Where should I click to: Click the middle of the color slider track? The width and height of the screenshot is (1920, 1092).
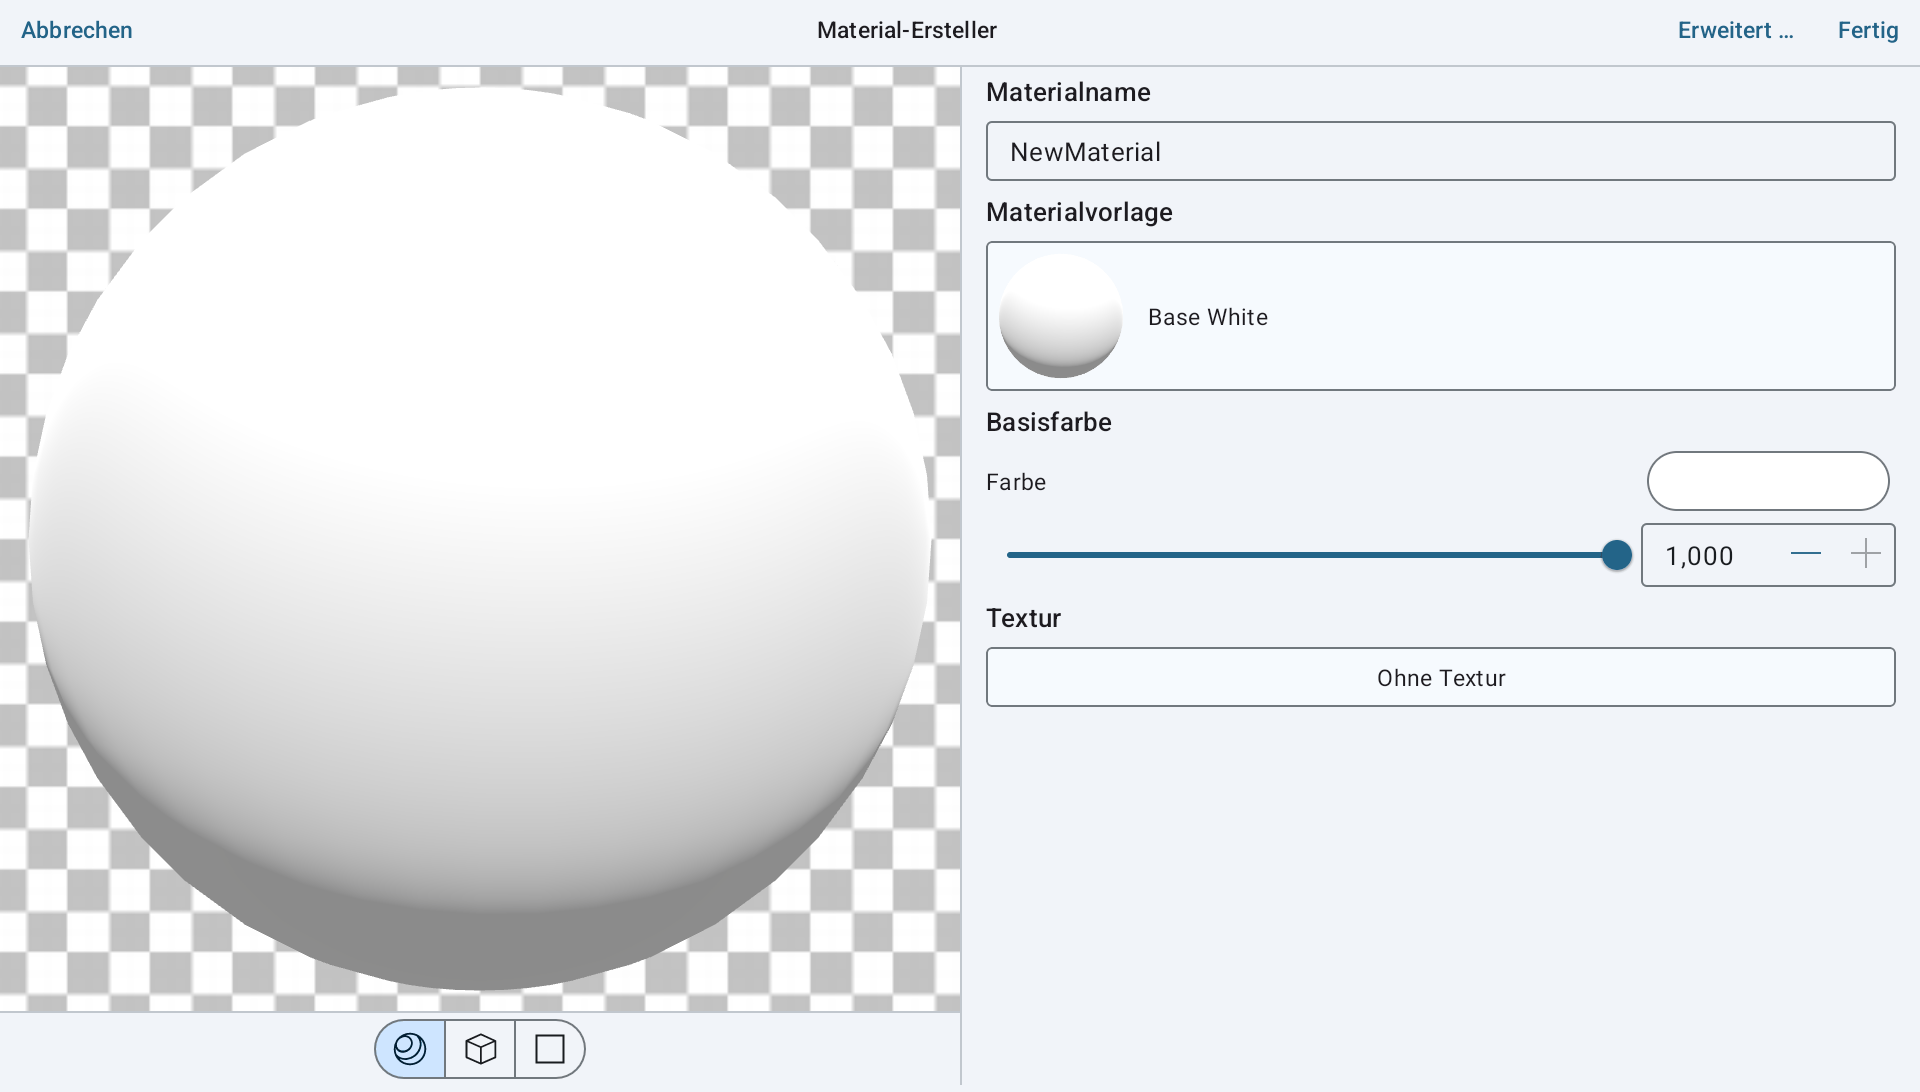coord(1310,555)
